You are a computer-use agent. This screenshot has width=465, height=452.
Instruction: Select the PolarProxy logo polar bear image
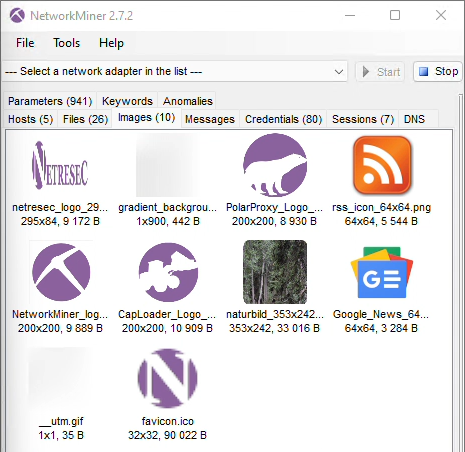coord(275,165)
